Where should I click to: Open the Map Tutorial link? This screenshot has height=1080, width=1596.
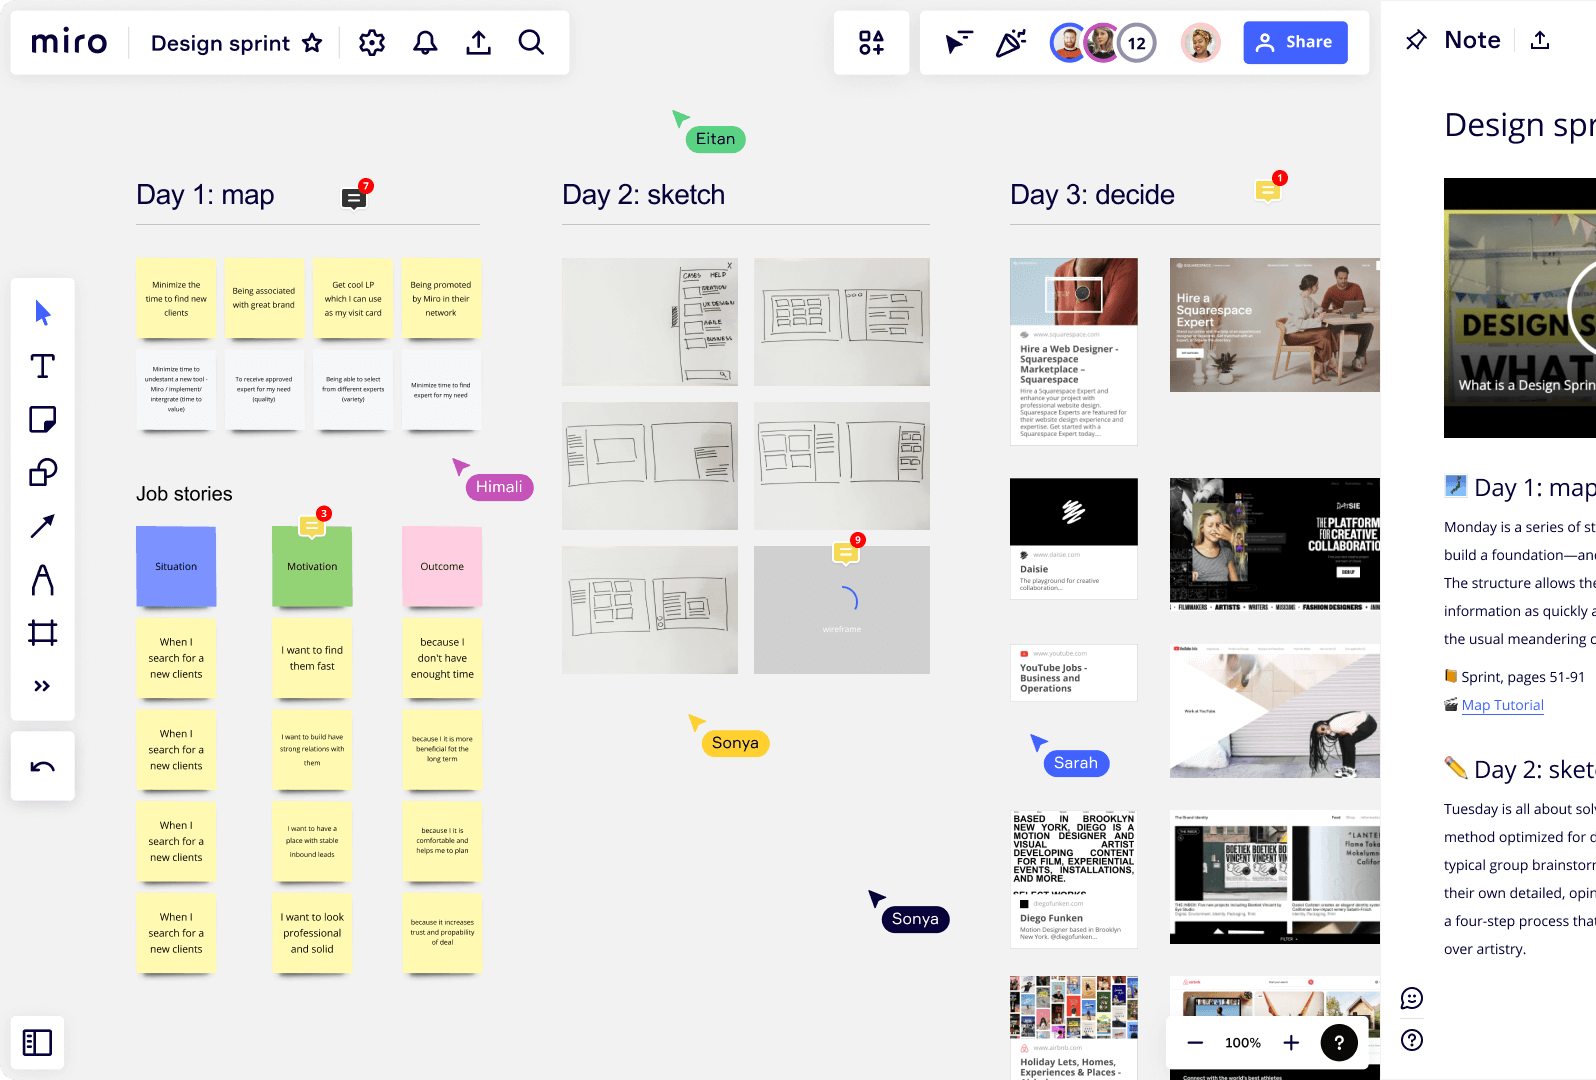click(x=1502, y=705)
